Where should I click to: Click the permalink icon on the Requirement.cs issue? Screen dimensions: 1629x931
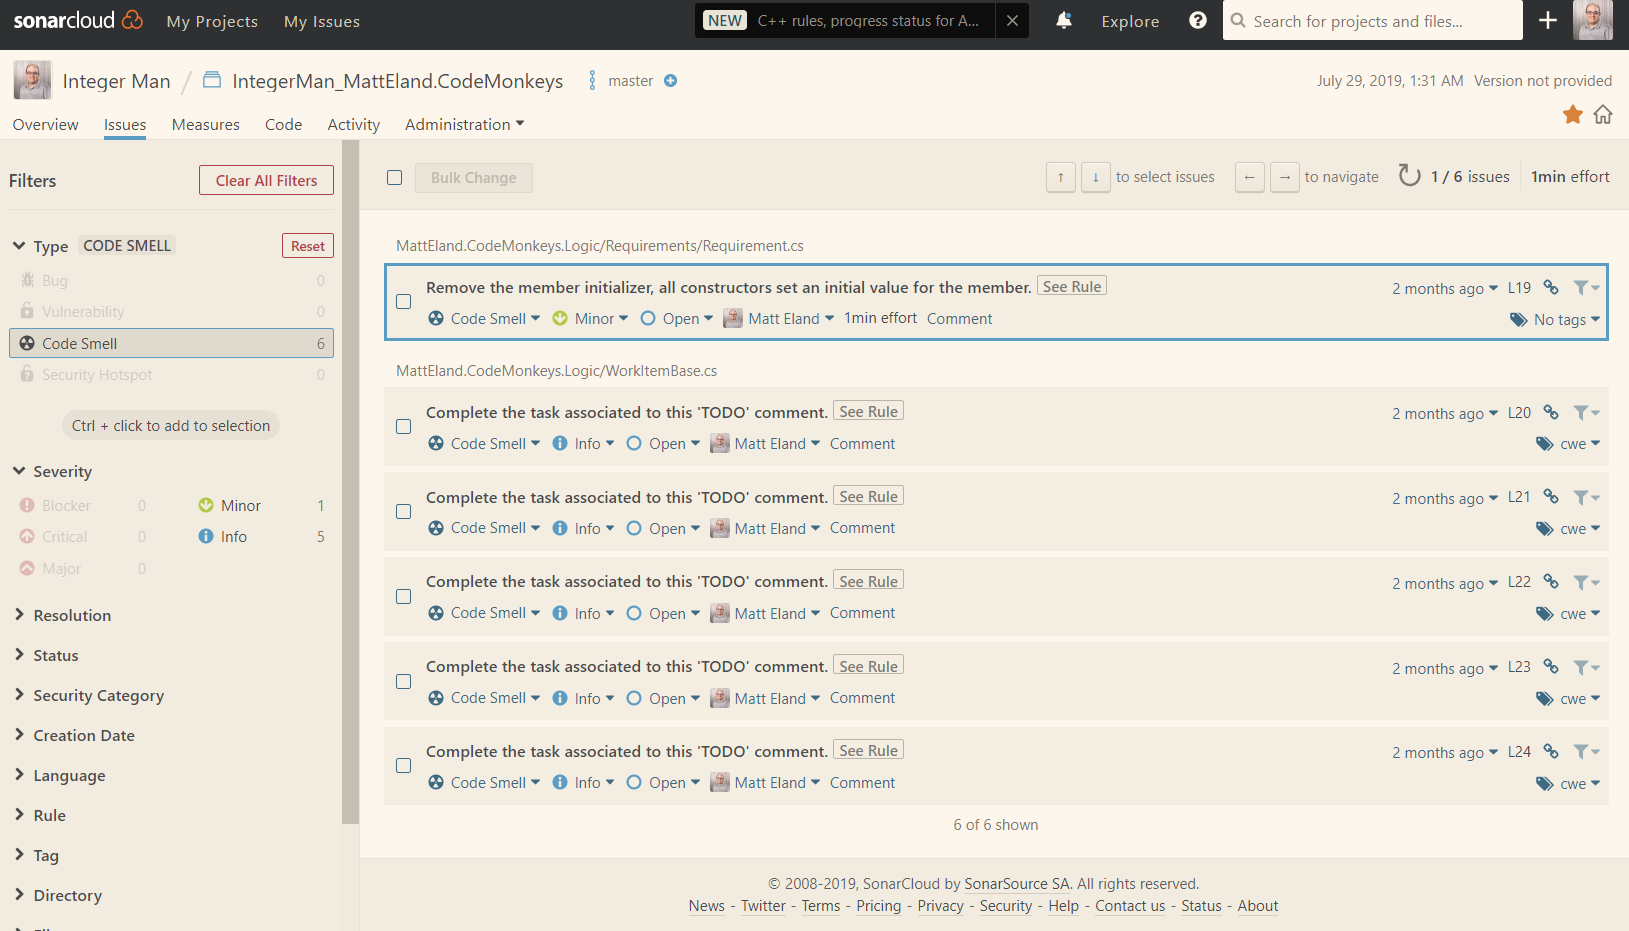tap(1550, 287)
